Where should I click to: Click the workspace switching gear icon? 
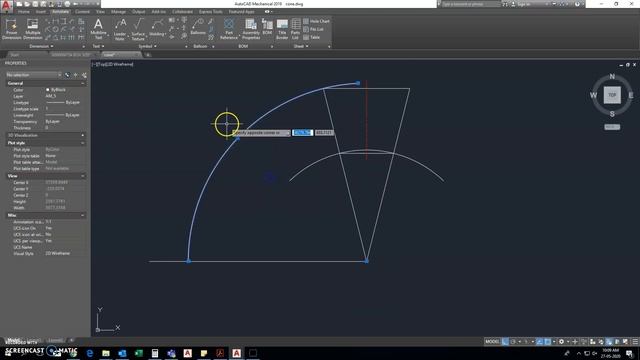point(562,342)
